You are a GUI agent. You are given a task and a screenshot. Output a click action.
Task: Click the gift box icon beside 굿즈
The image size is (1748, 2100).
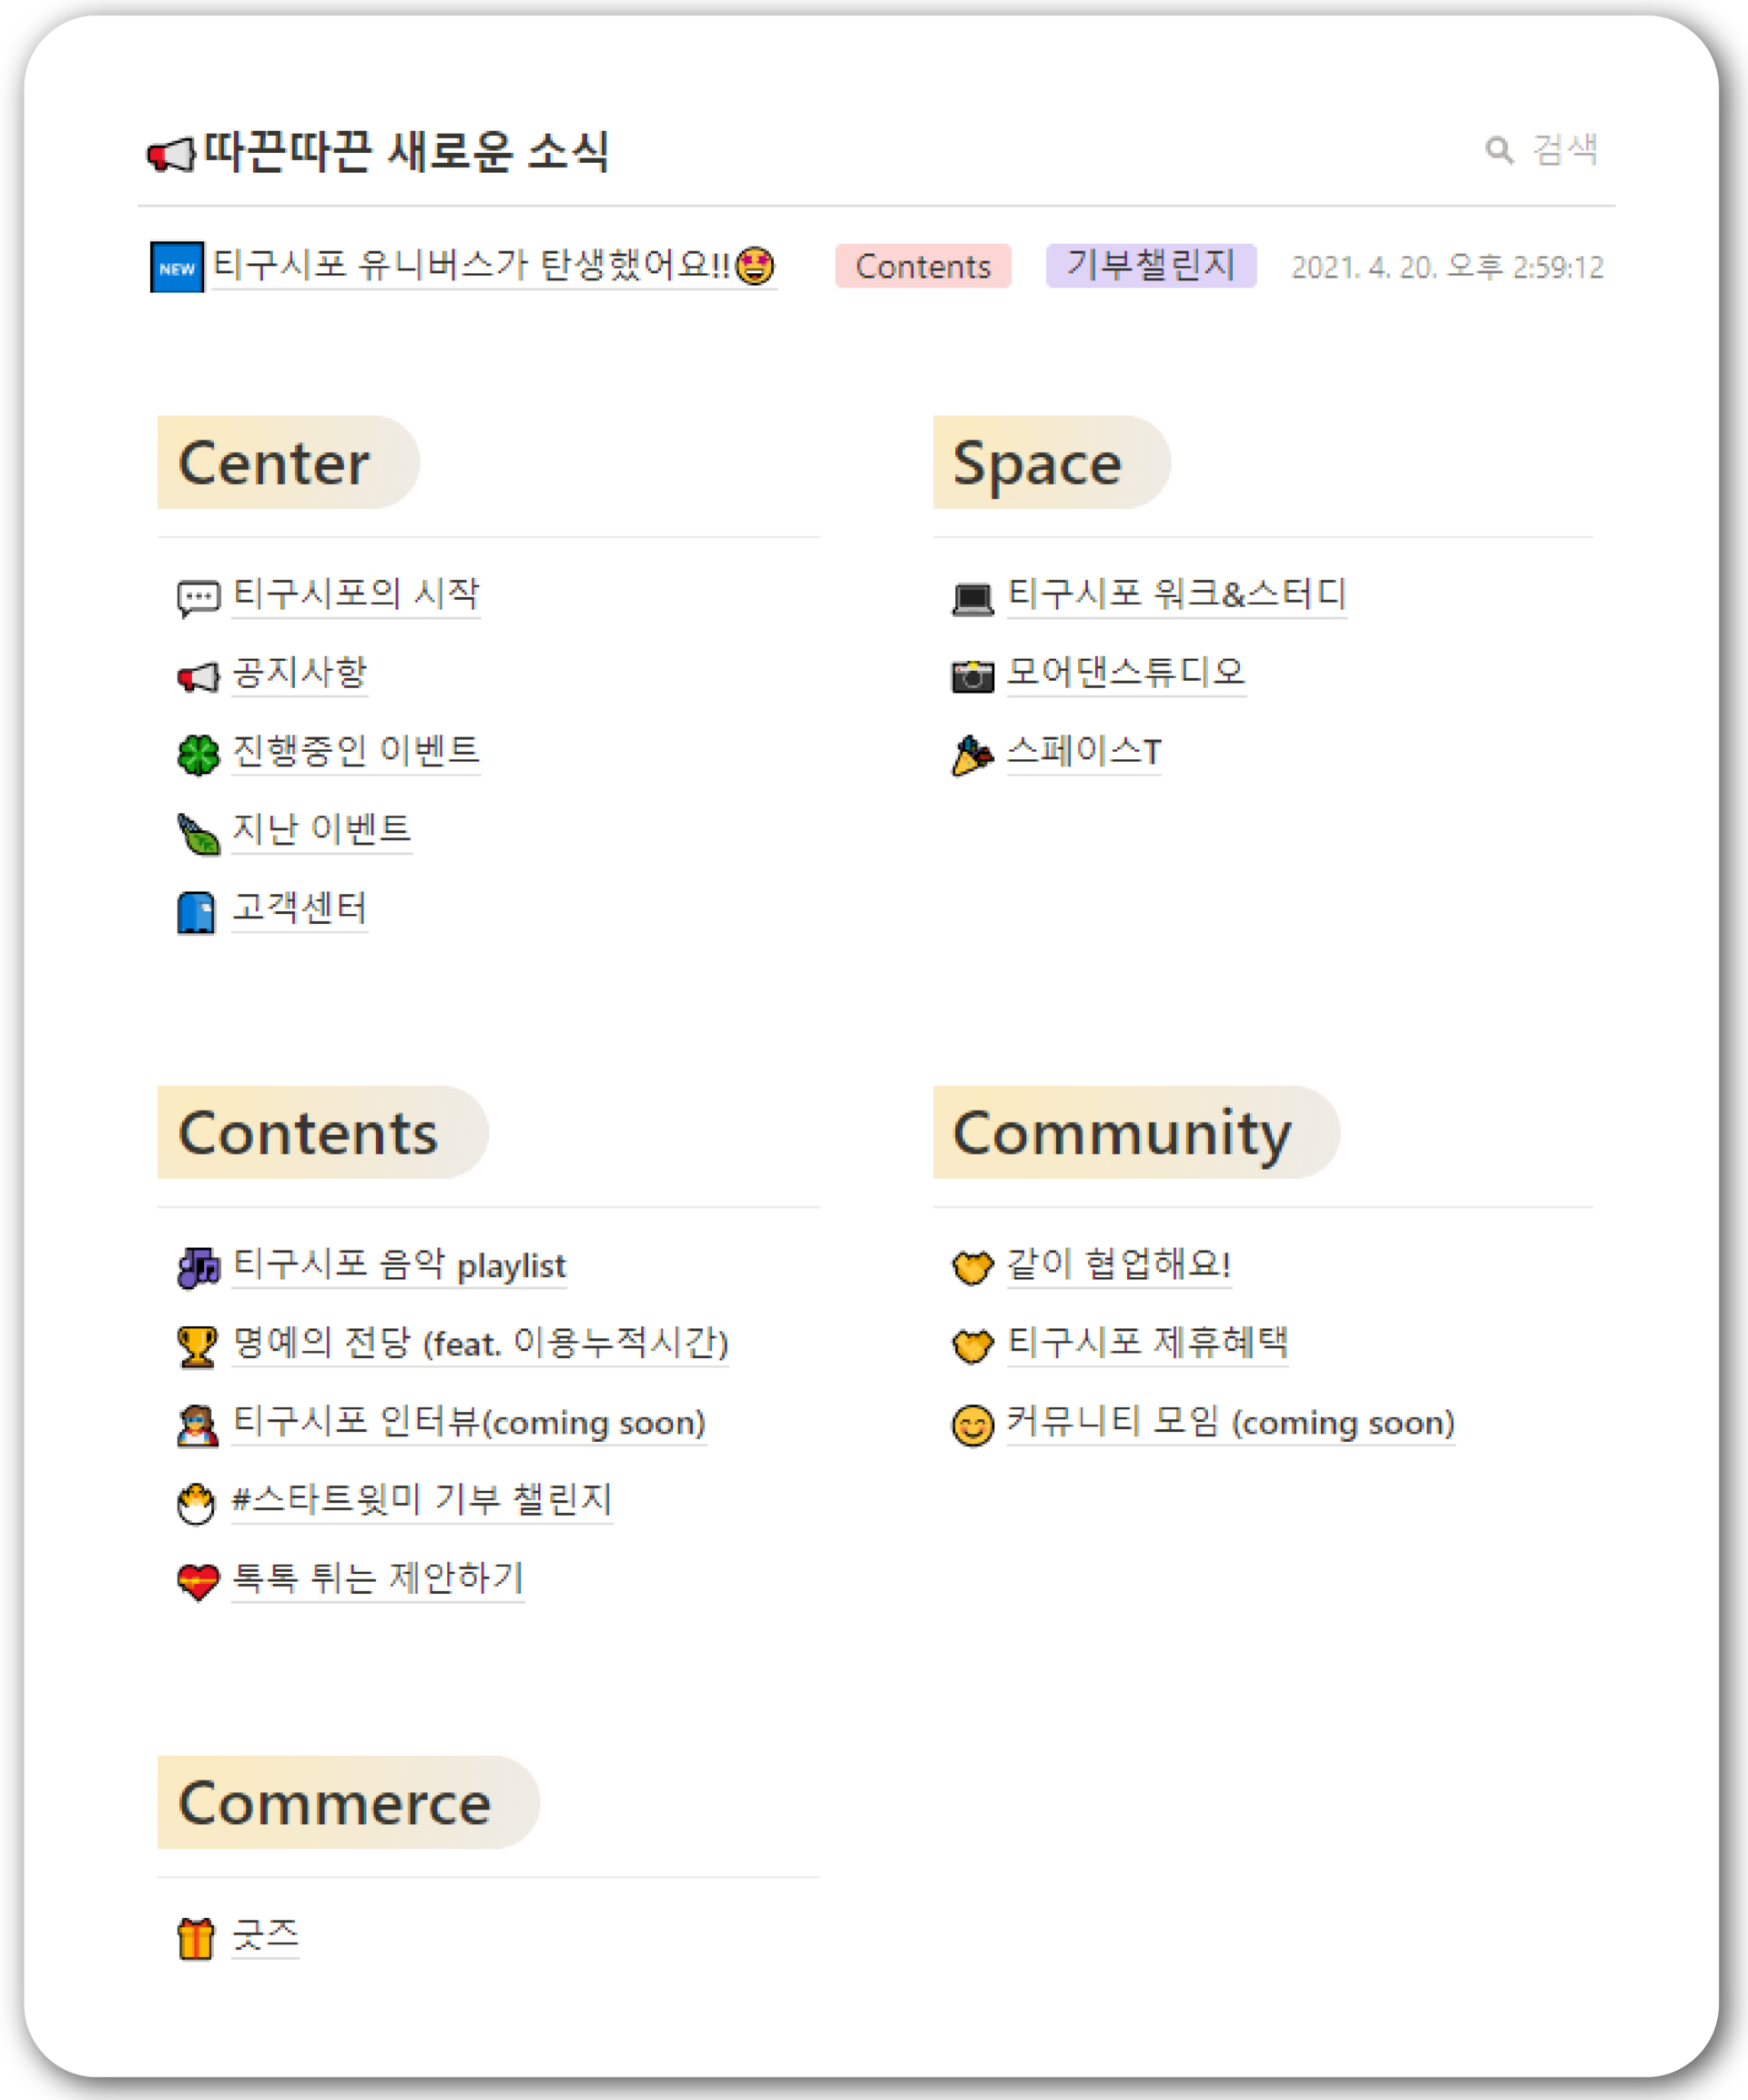point(196,1938)
